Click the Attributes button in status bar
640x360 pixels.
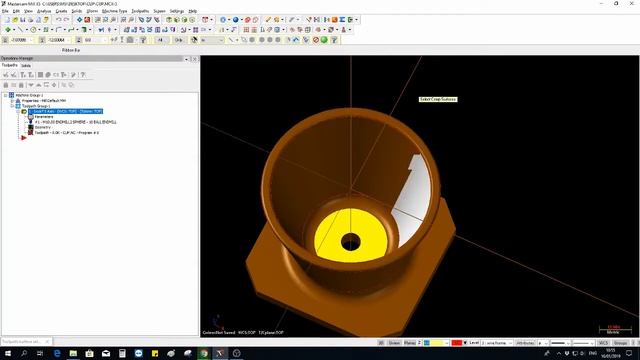[526, 343]
